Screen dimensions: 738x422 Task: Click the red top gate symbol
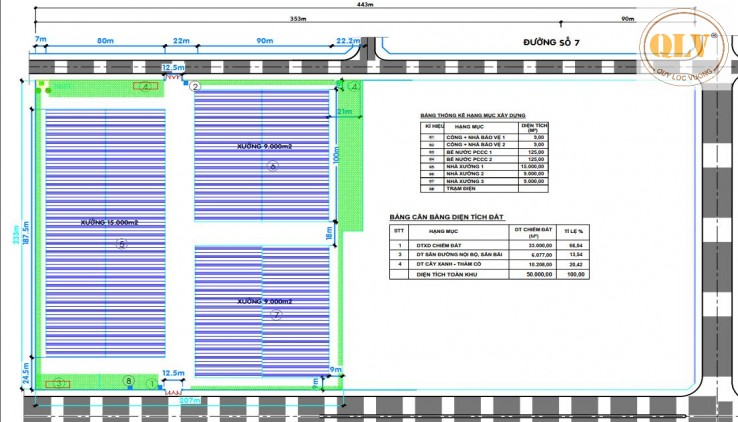[x=171, y=76]
